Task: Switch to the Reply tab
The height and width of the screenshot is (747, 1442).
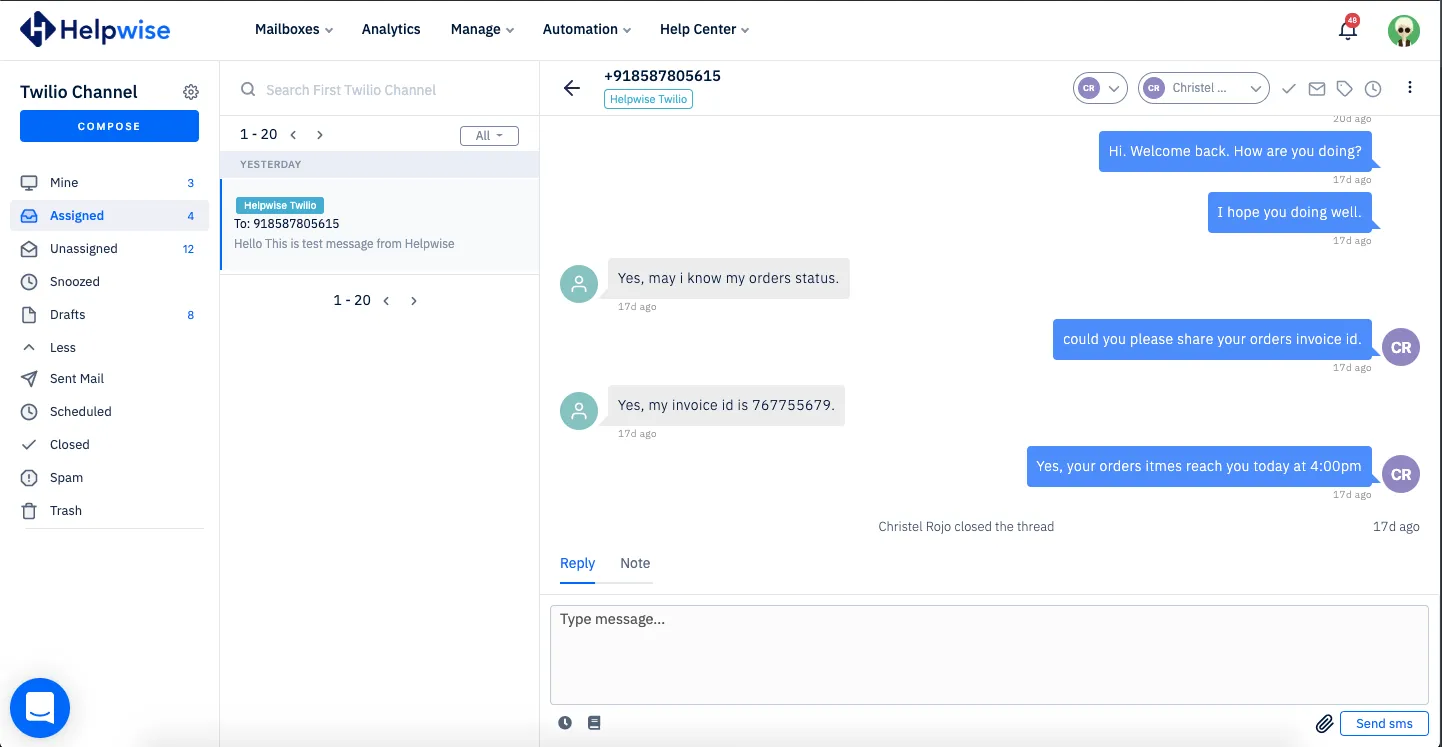Action: tap(578, 563)
